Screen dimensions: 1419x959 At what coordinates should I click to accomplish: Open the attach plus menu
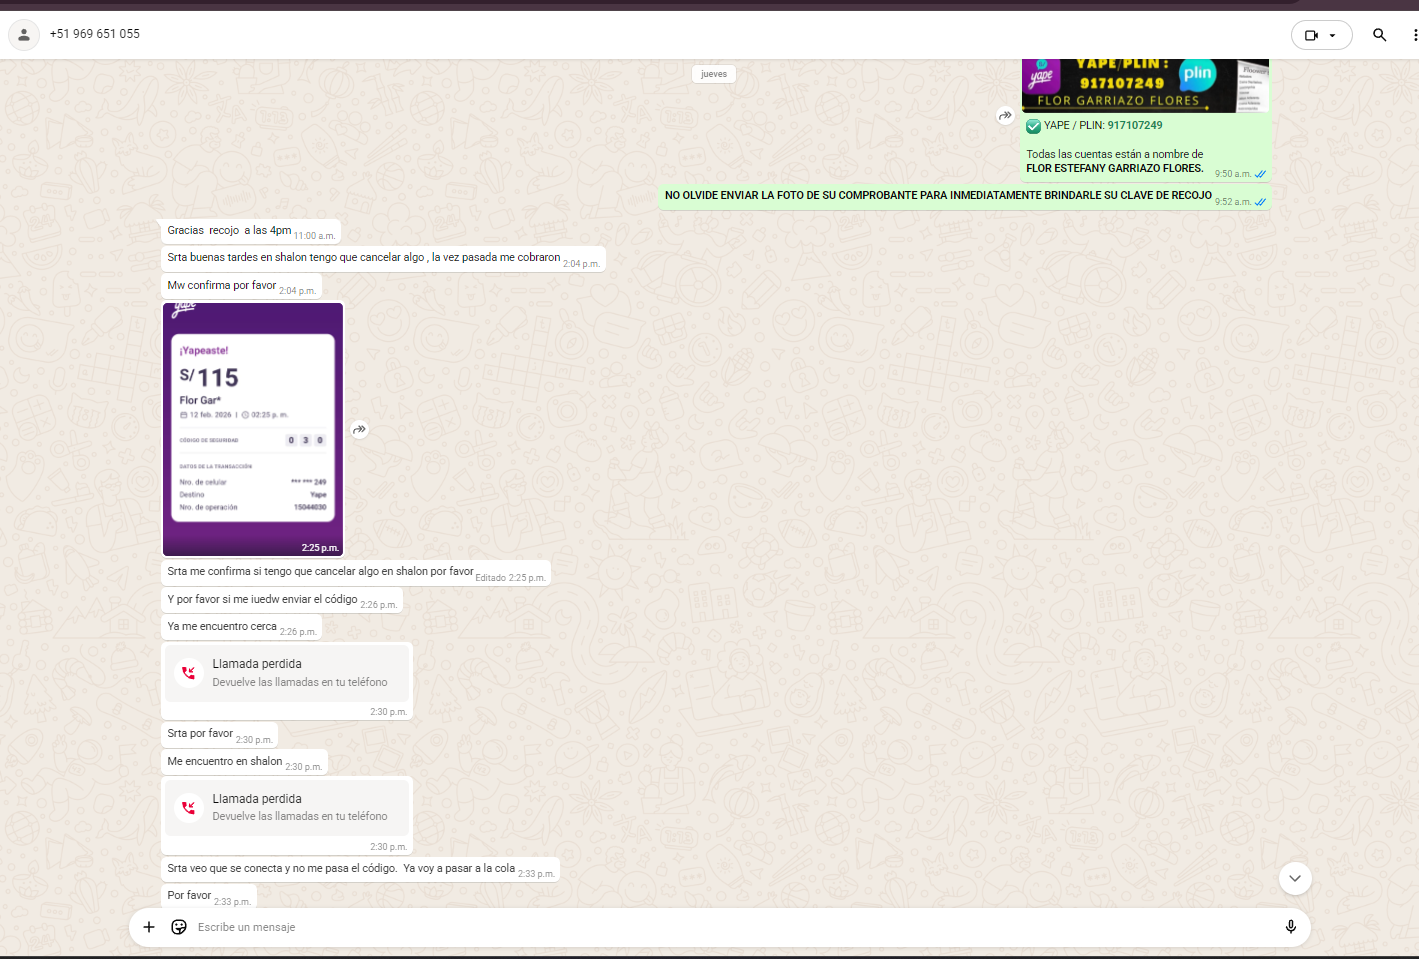coord(149,927)
